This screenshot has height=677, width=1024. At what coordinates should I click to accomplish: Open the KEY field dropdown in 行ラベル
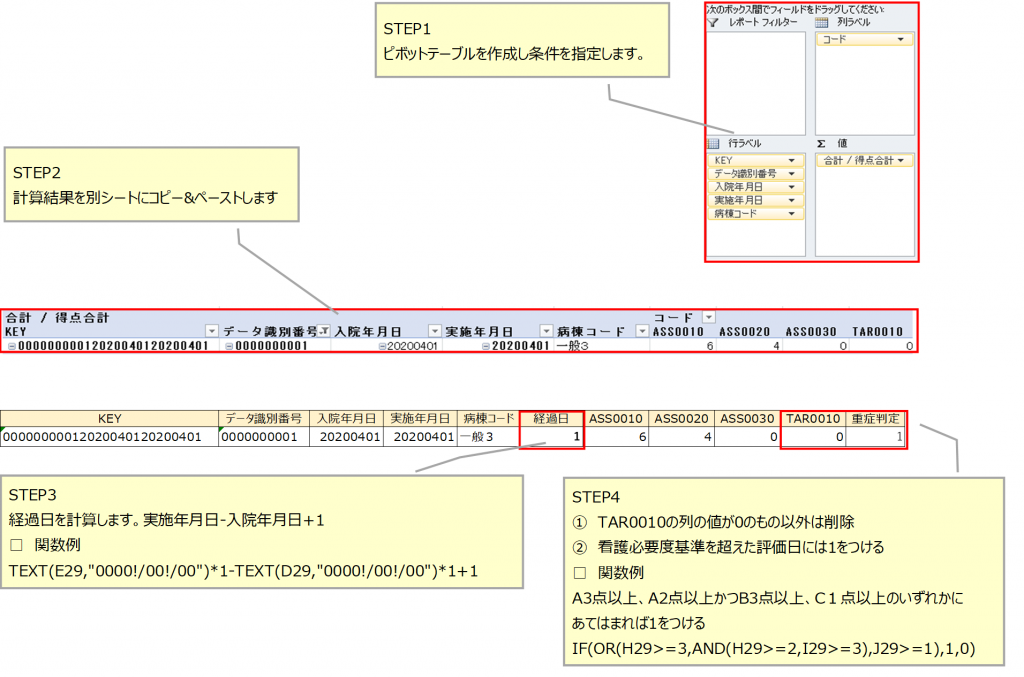(x=793, y=161)
